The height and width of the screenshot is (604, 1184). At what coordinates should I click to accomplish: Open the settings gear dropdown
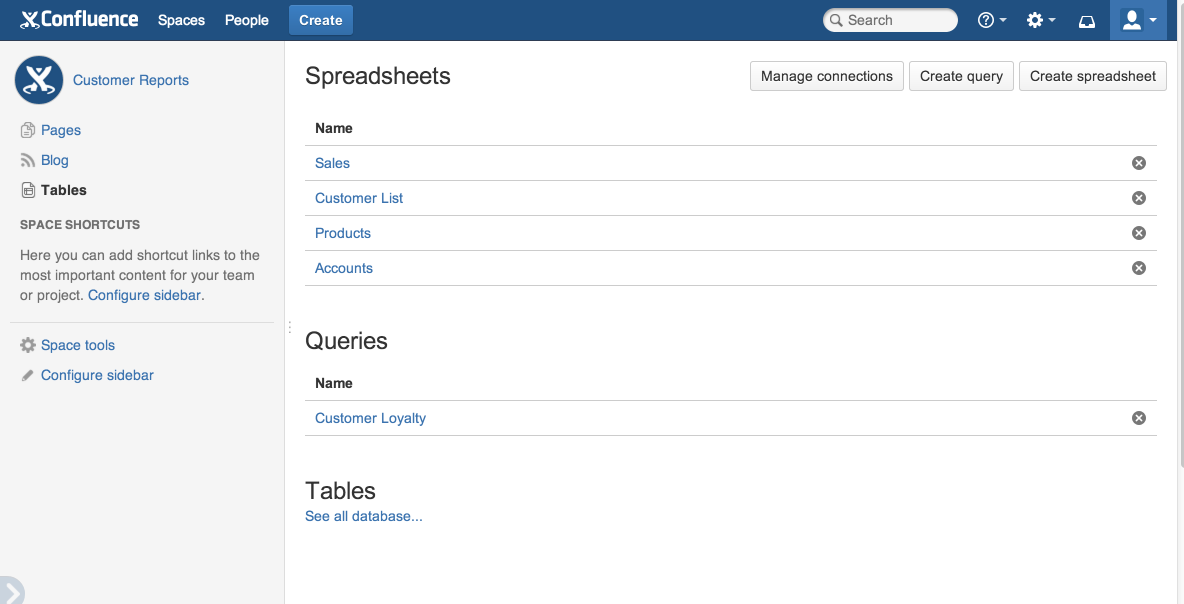tap(1041, 20)
